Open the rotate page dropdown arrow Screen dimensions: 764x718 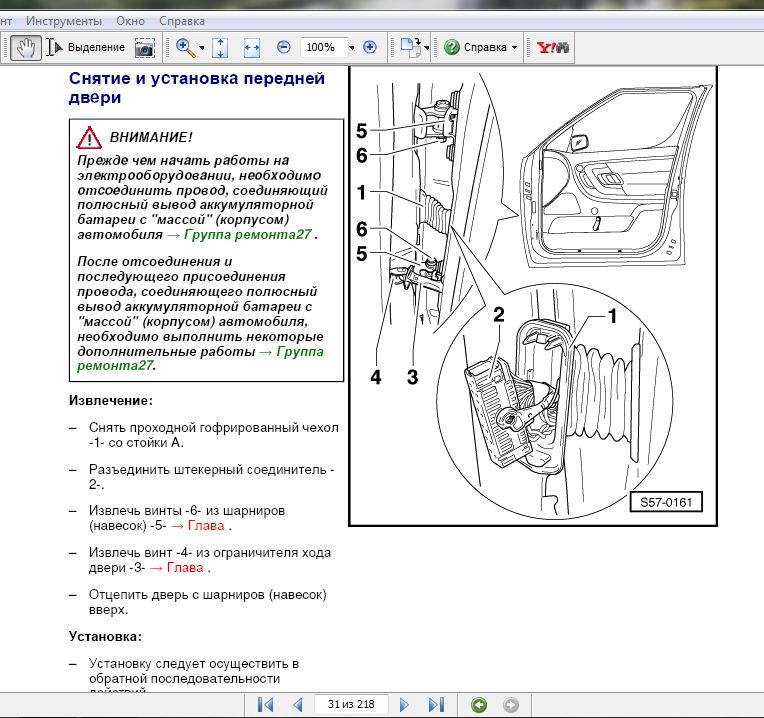pyautogui.click(x=427, y=48)
